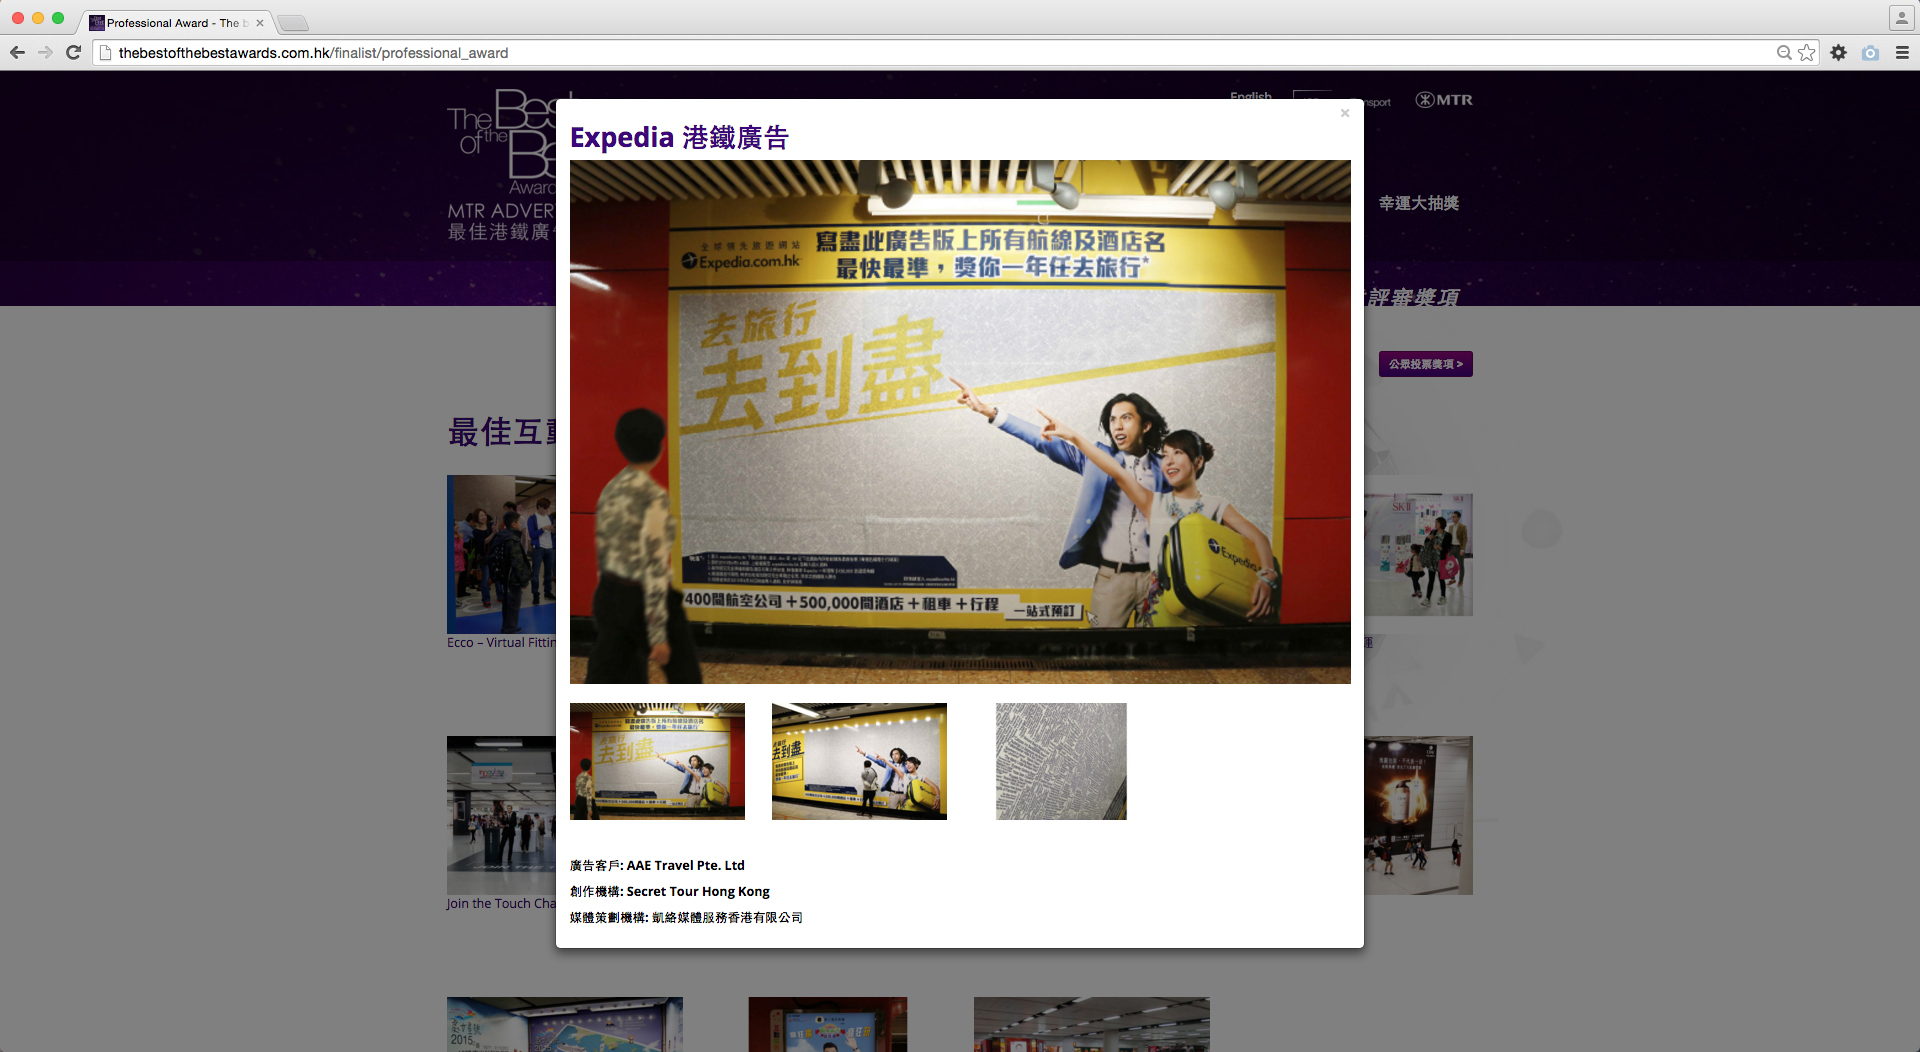The height and width of the screenshot is (1052, 1920).
Task: Open the 幸運大抽獎 menu item
Action: click(x=1418, y=203)
